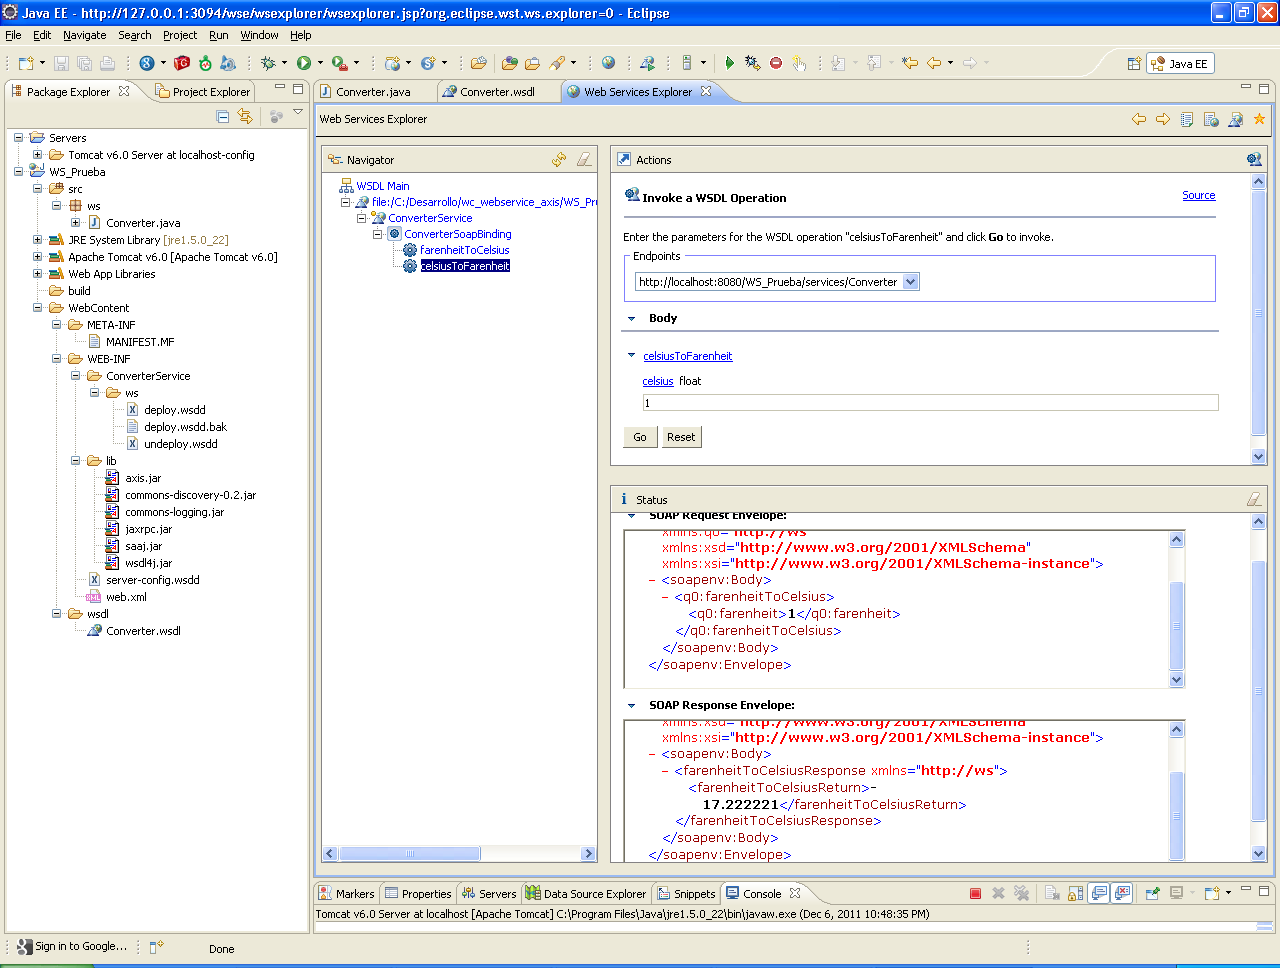The width and height of the screenshot is (1280, 968).
Task: Click the green Run toolbar button
Action: (x=304, y=63)
